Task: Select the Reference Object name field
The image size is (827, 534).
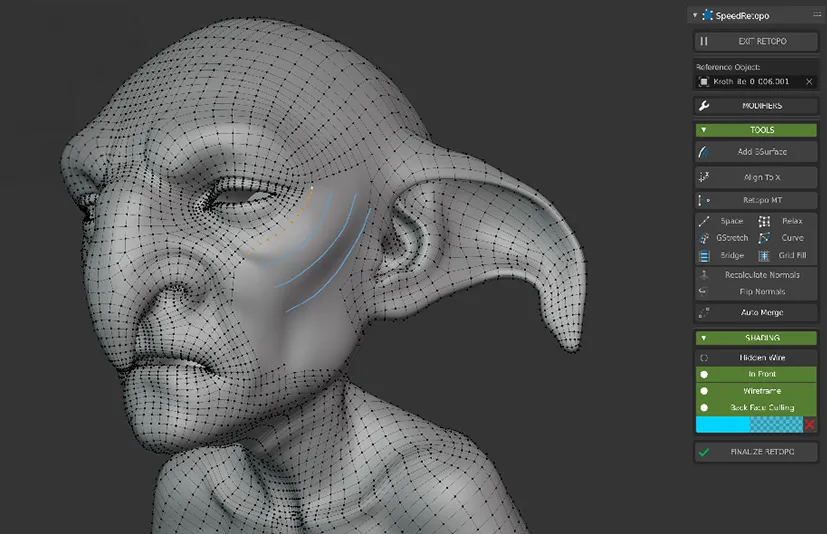Action: click(749, 81)
